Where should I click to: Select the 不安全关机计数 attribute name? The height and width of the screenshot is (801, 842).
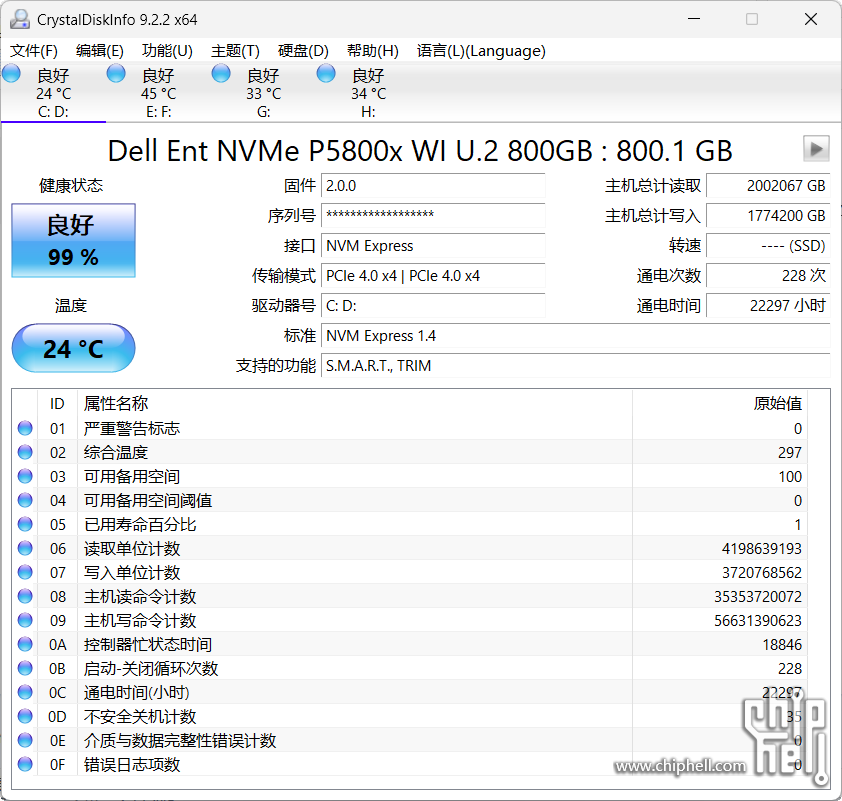click(140, 716)
